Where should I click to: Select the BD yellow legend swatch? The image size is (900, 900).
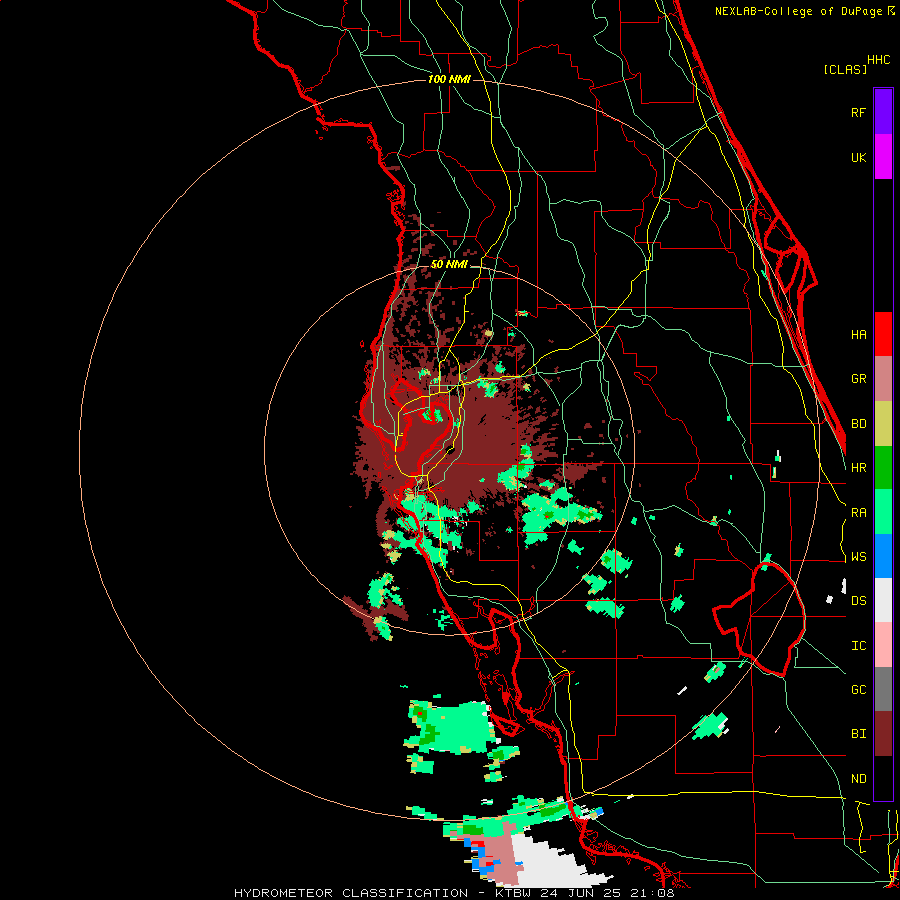tap(883, 424)
